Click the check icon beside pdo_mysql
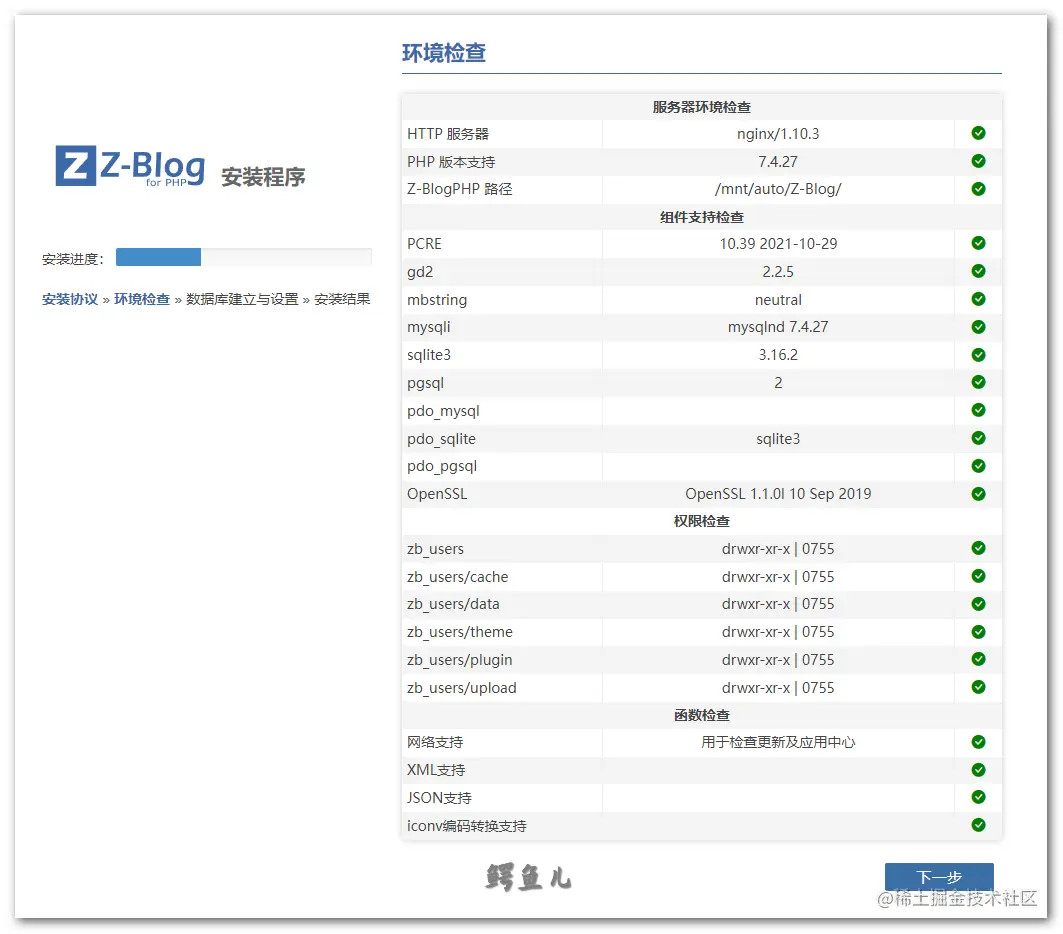 978,410
